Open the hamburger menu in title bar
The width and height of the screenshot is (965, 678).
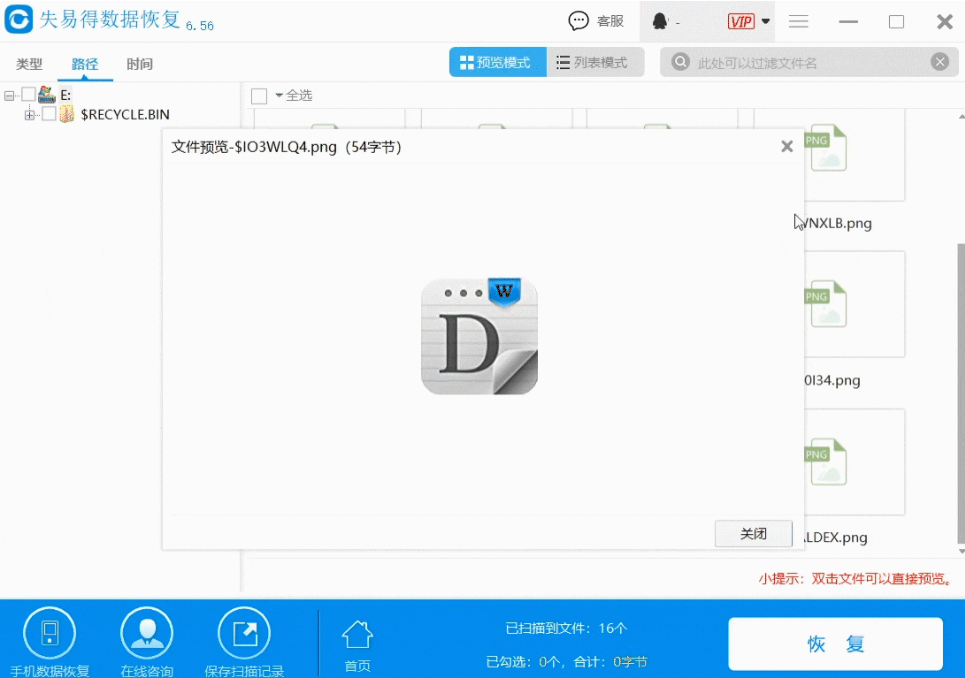798,22
